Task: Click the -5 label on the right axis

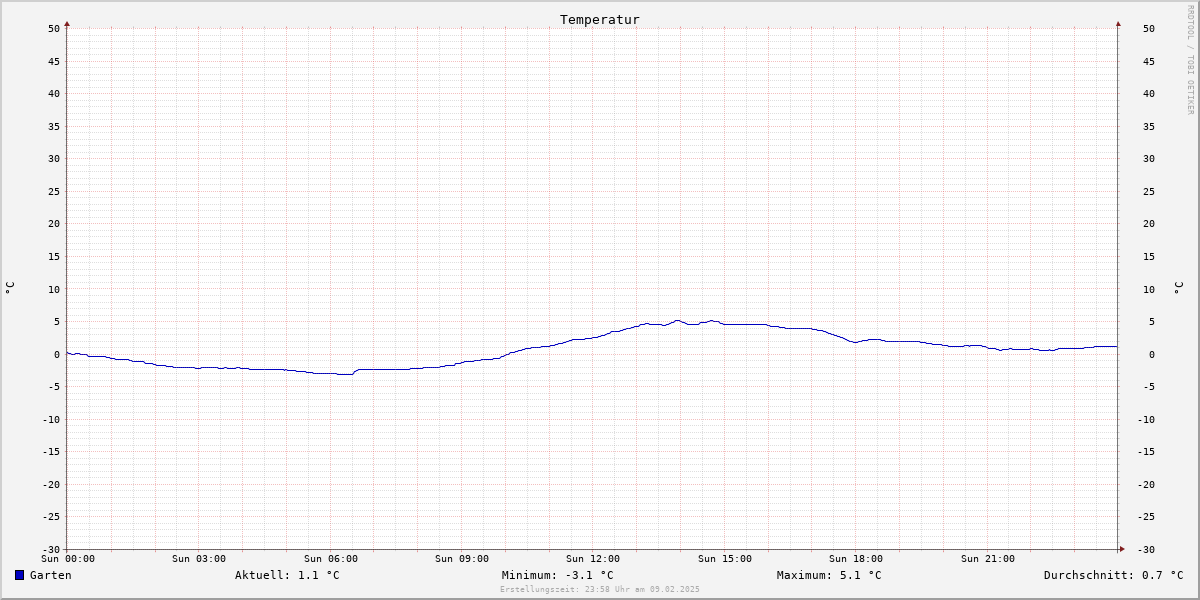Action: tap(1147, 386)
